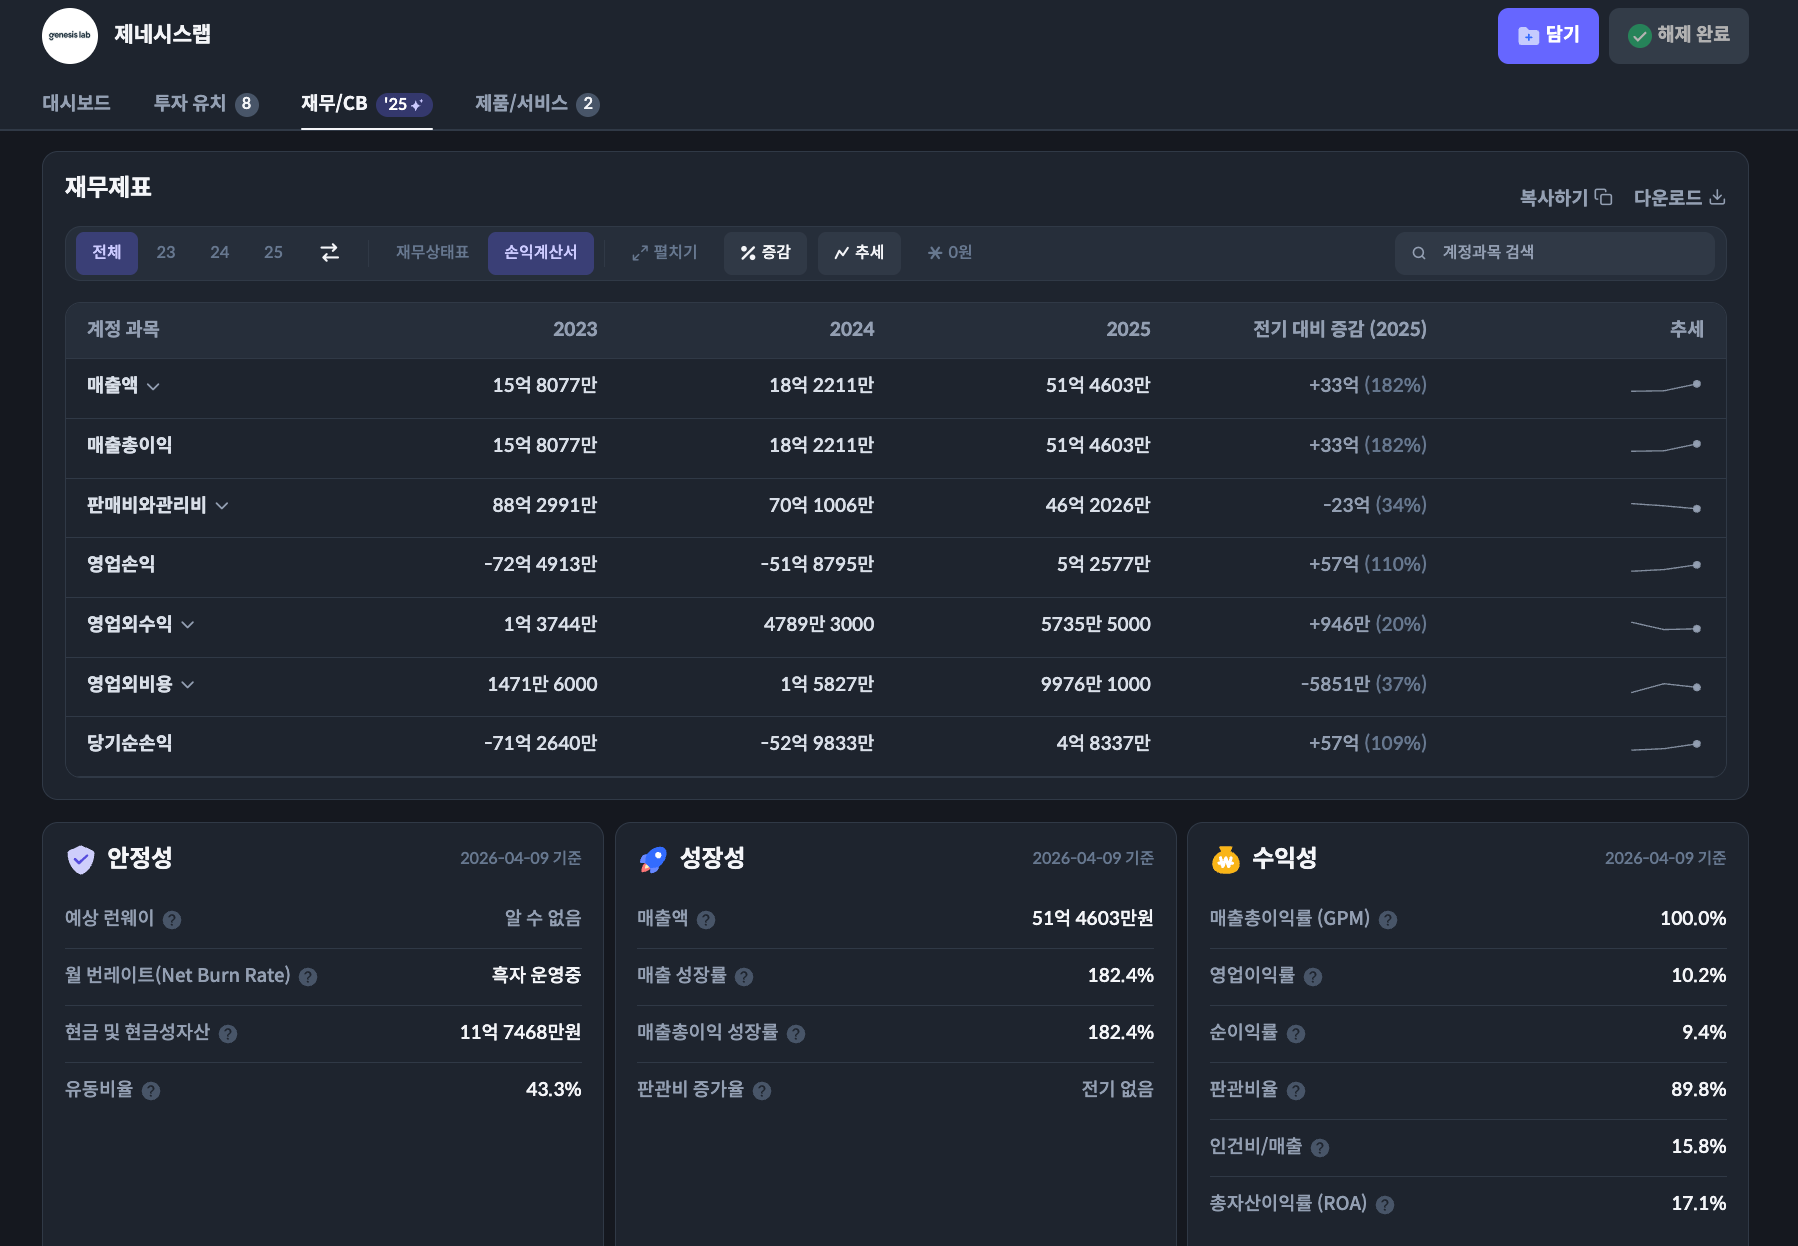Click help icon next to 판관비 증가율

pos(762,1091)
